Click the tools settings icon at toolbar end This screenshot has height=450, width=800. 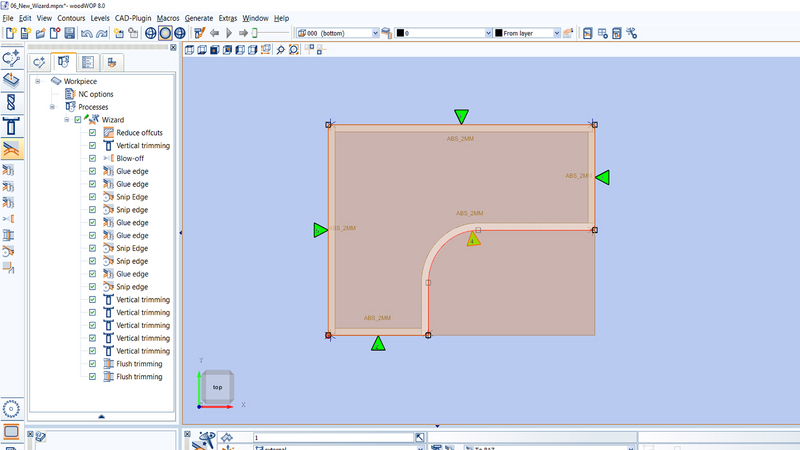click(x=631, y=33)
